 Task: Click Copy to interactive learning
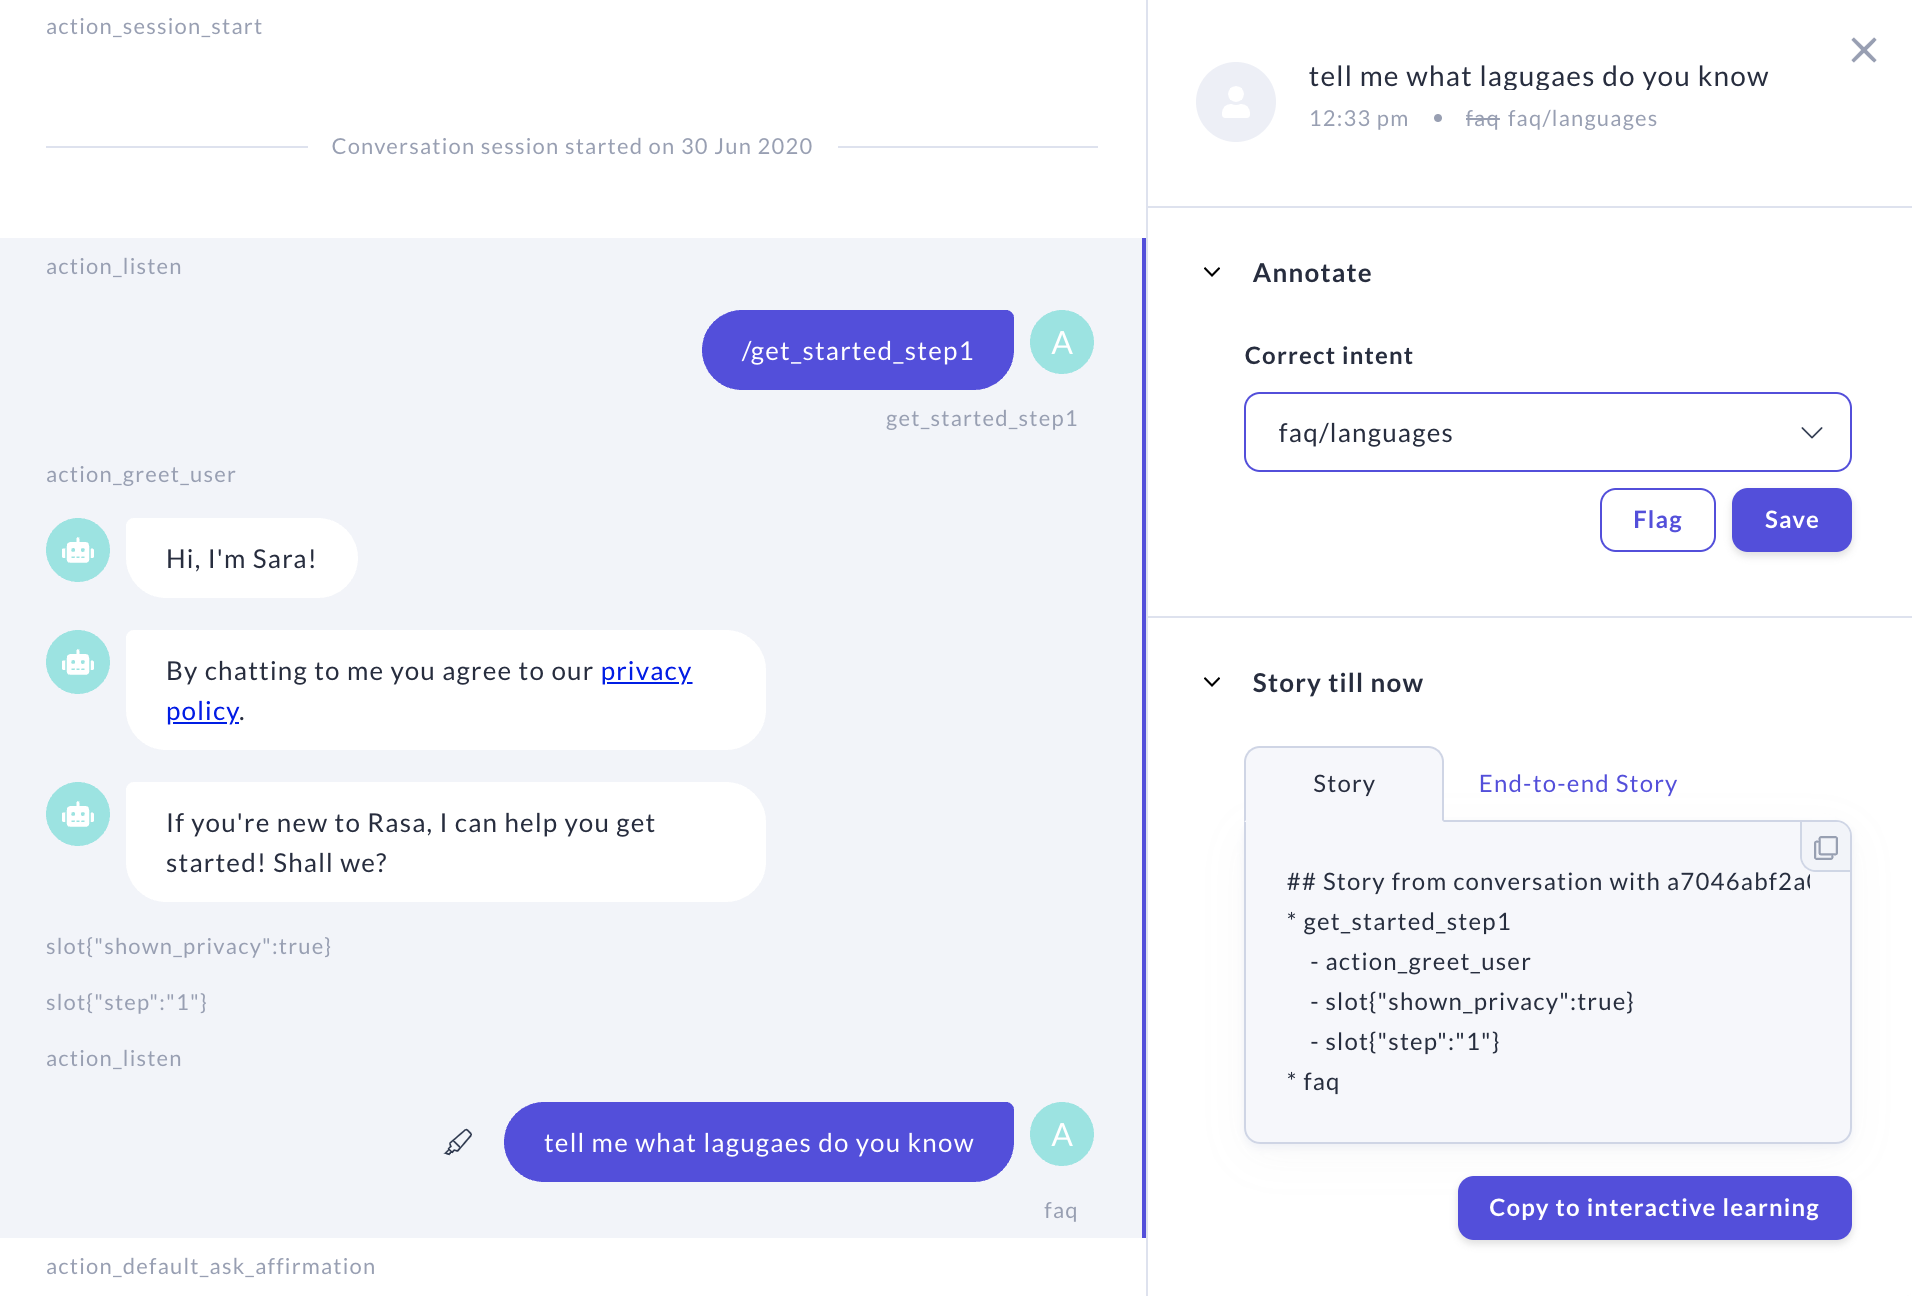pos(1654,1207)
